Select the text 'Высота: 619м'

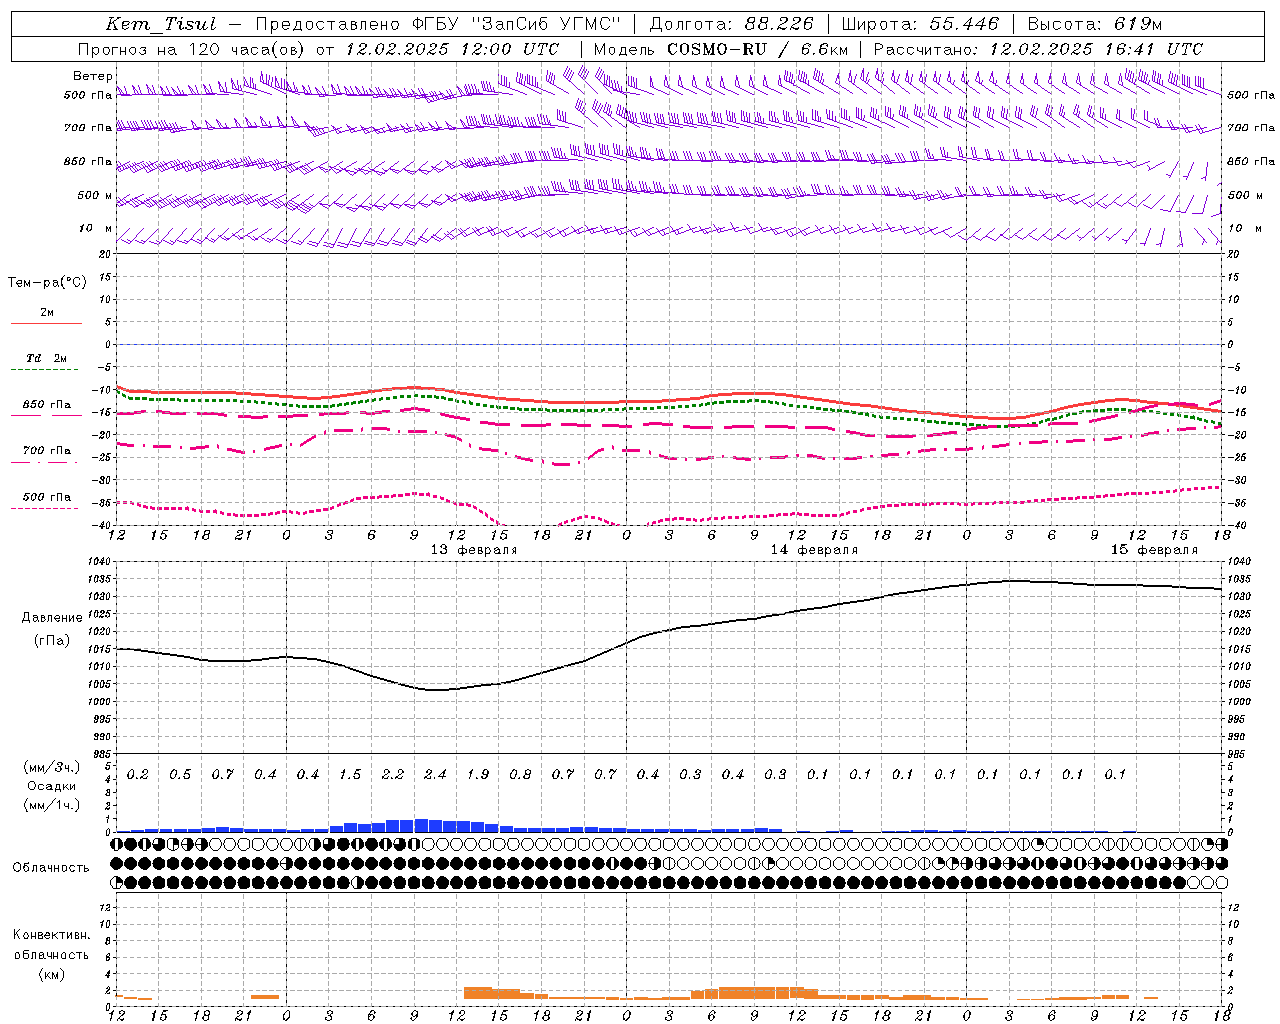[1095, 24]
